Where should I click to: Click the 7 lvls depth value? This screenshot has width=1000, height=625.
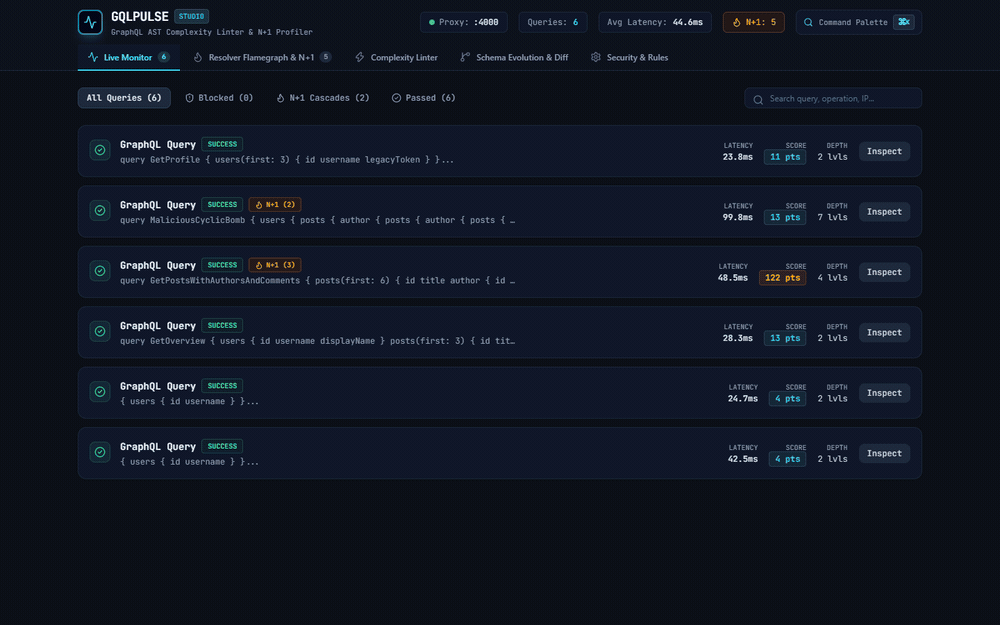[832, 217]
